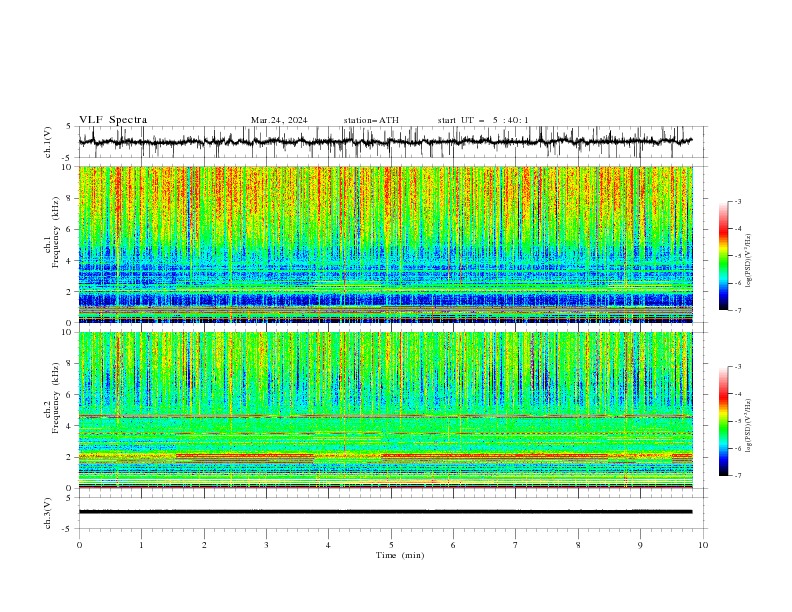Click the time axis tick label "10"

click(x=703, y=545)
